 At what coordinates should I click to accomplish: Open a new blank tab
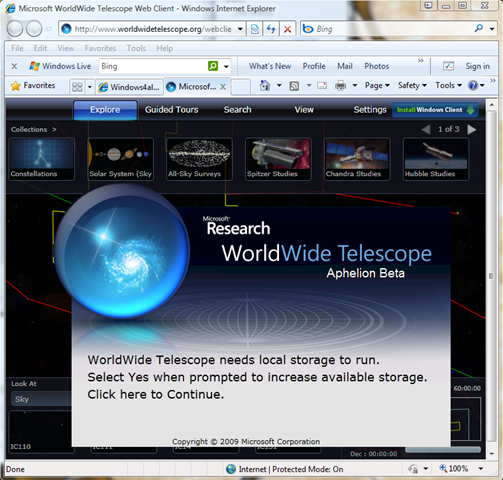point(241,87)
